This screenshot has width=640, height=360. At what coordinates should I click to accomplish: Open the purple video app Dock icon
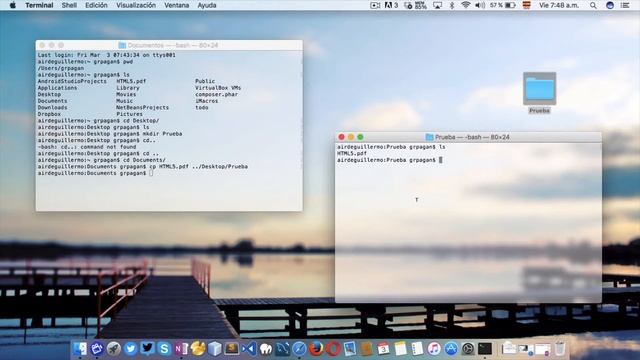click(97, 349)
